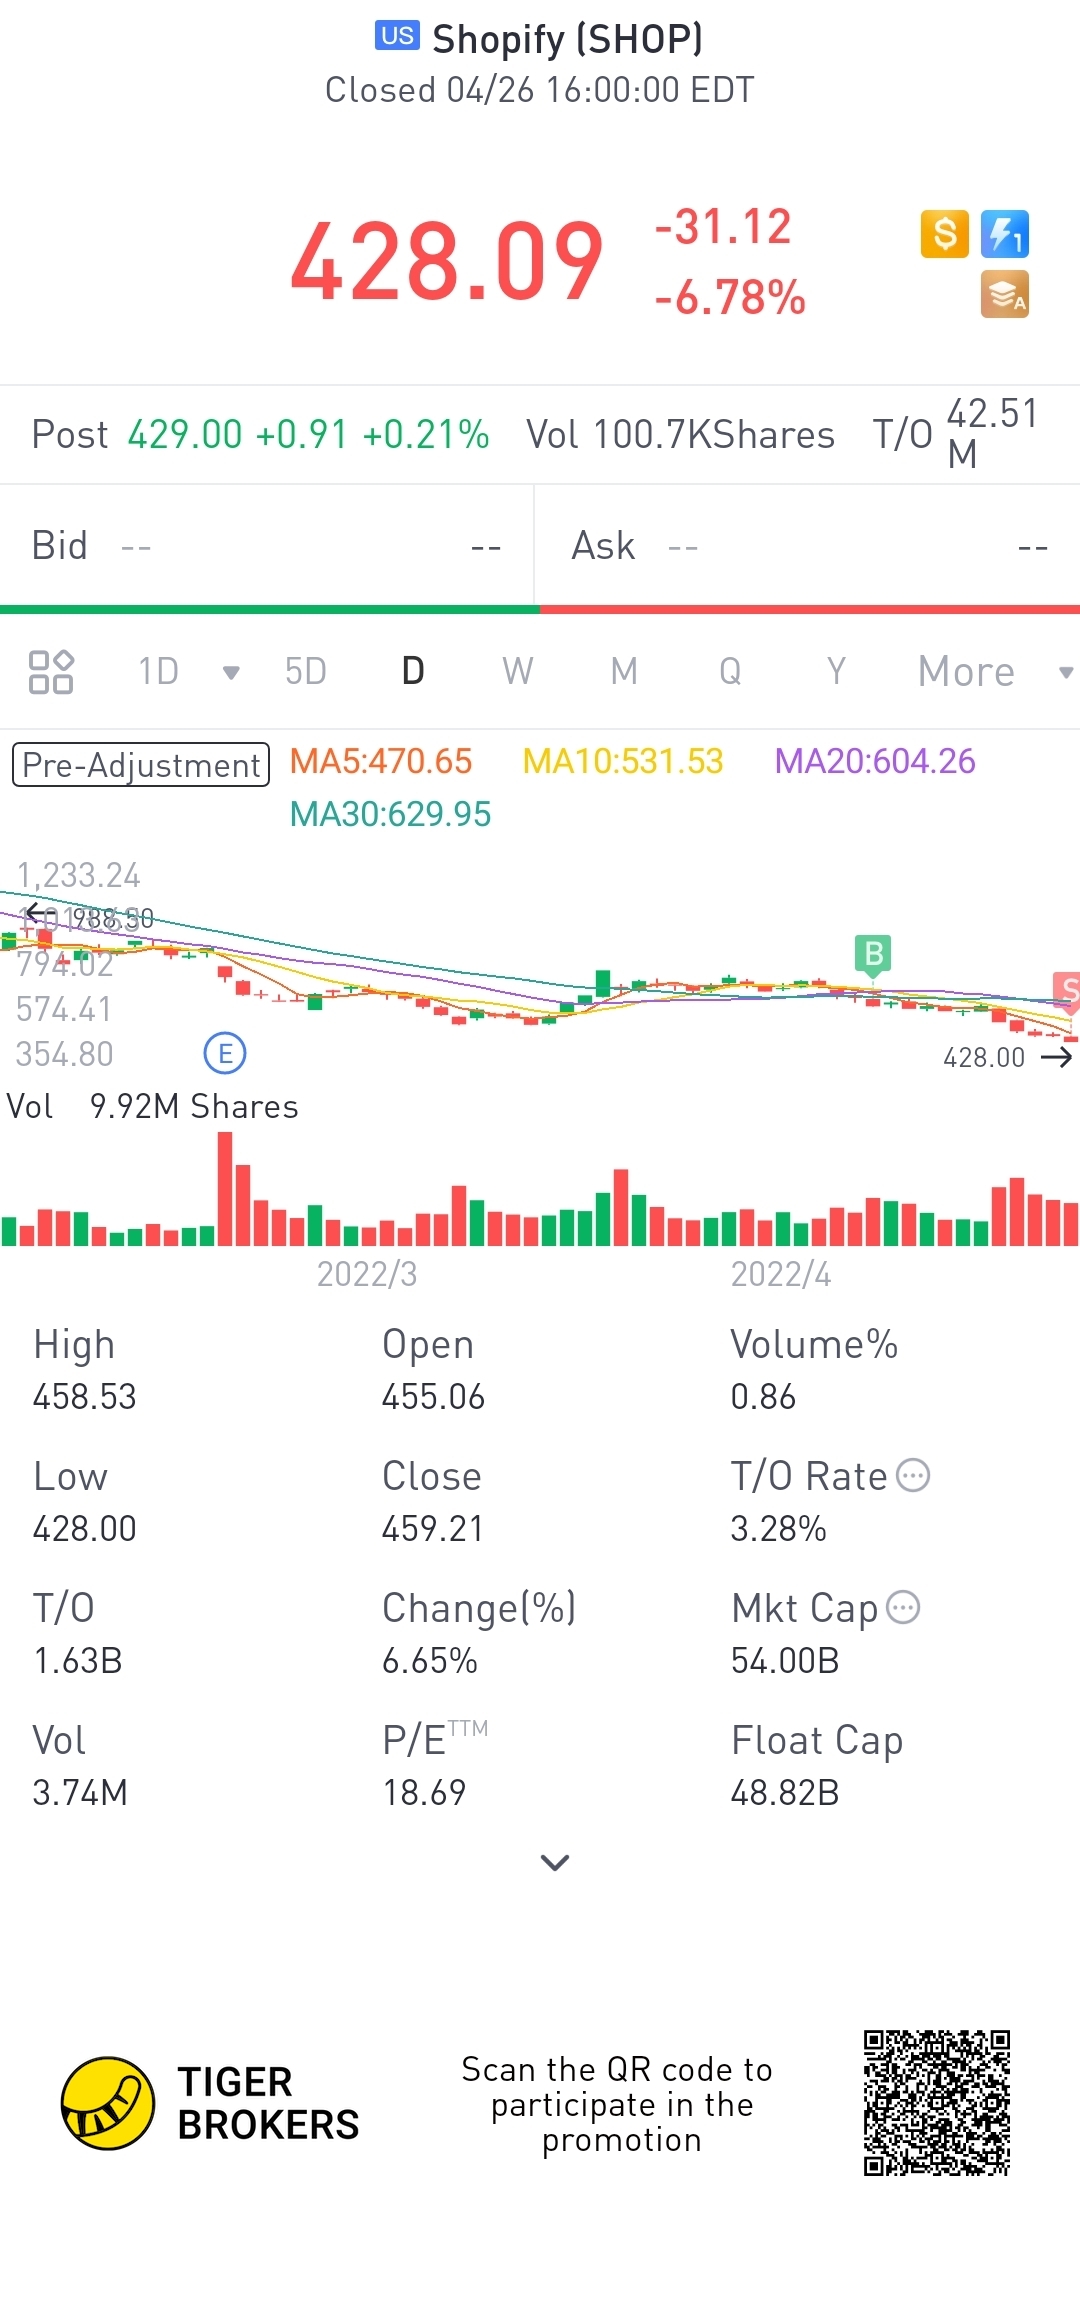Tap the Low 428.00 stat value

coord(84,1528)
